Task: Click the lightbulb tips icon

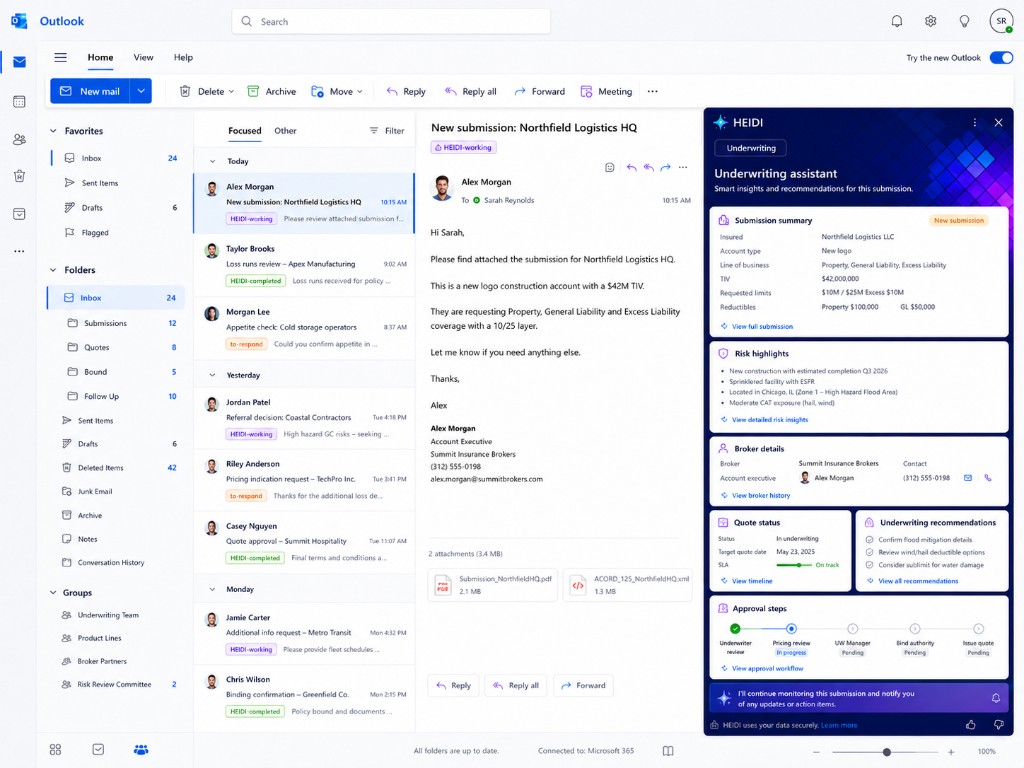Action: [x=964, y=21]
